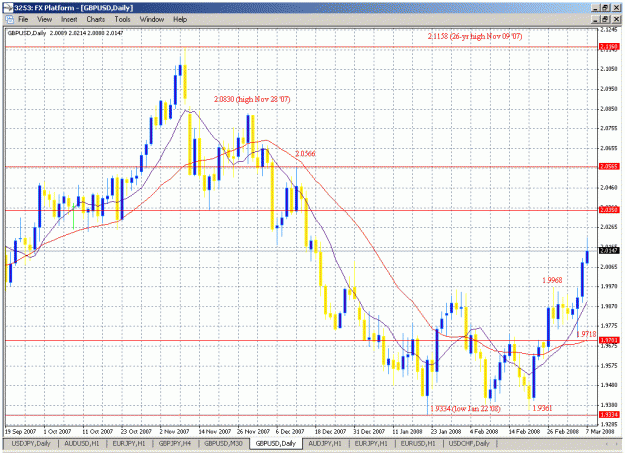Open the Help menu
The image size is (625, 453).
tap(180, 19)
